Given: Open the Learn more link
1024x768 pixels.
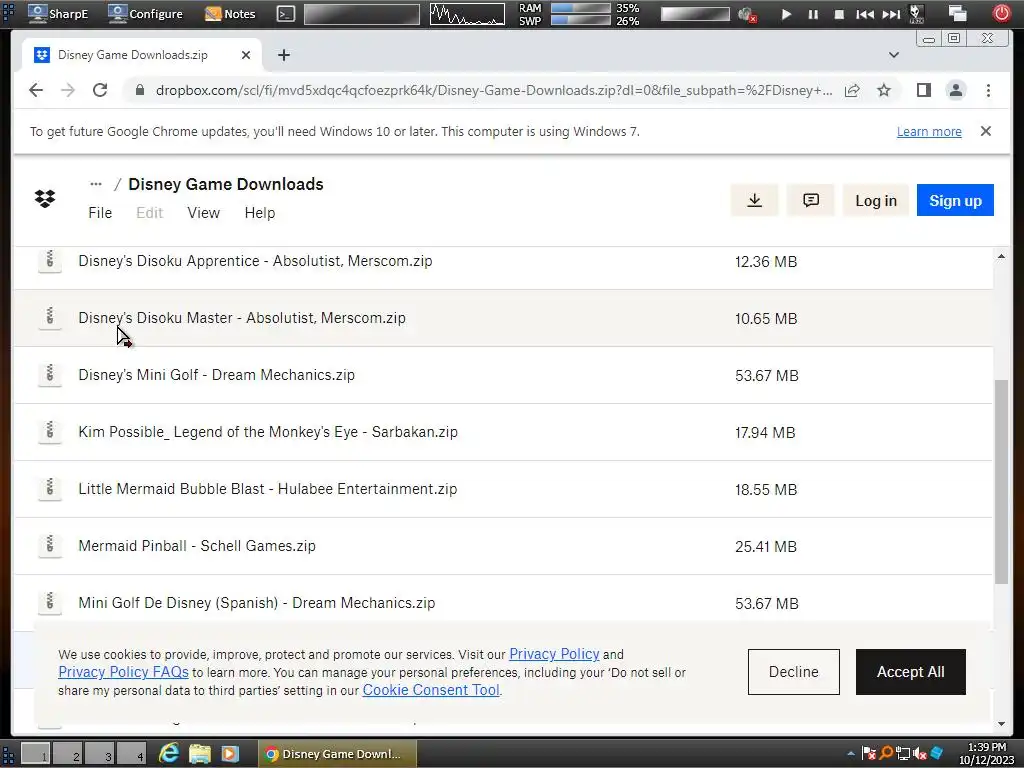Looking at the screenshot, I should pos(929,132).
